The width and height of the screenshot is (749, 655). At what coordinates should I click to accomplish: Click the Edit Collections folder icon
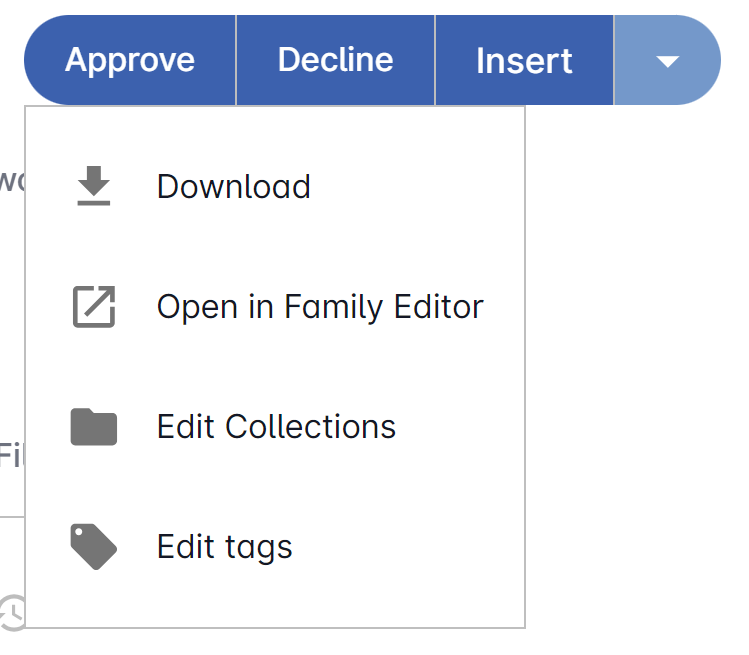(94, 427)
